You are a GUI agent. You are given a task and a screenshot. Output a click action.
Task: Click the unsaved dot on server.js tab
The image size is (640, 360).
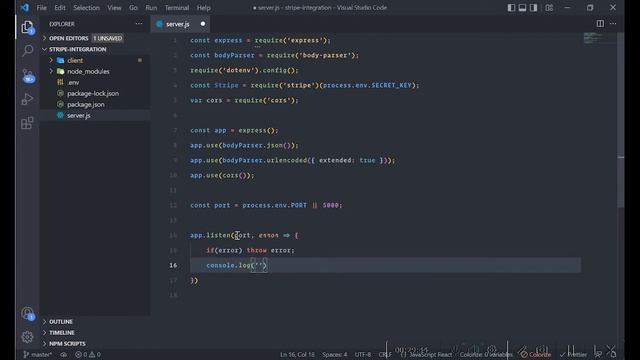pyautogui.click(x=203, y=24)
